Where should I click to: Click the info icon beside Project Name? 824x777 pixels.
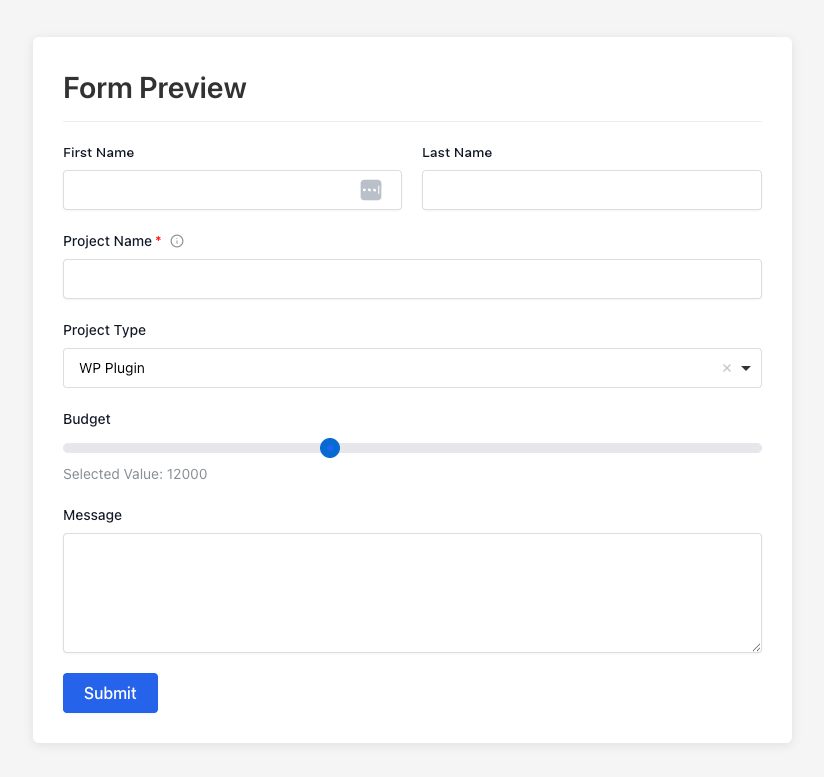[x=177, y=241]
